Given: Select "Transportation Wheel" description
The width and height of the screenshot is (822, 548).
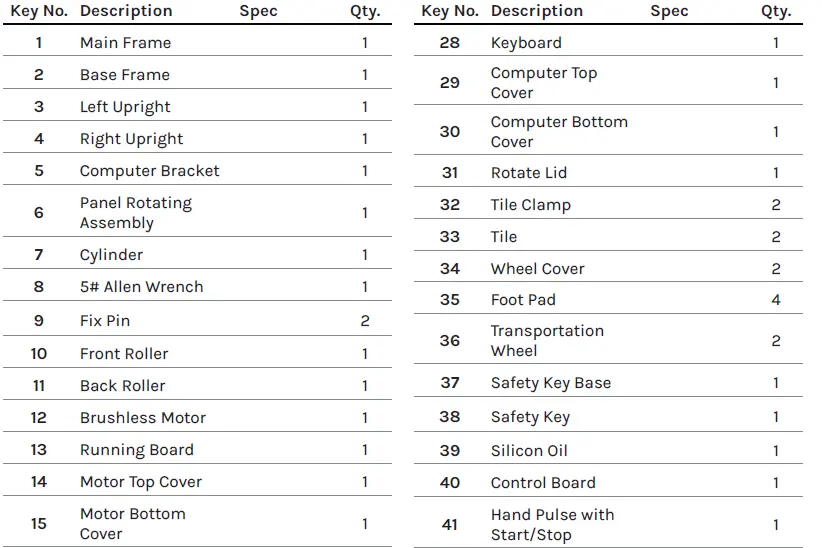Looking at the screenshot, I should coord(547,341).
